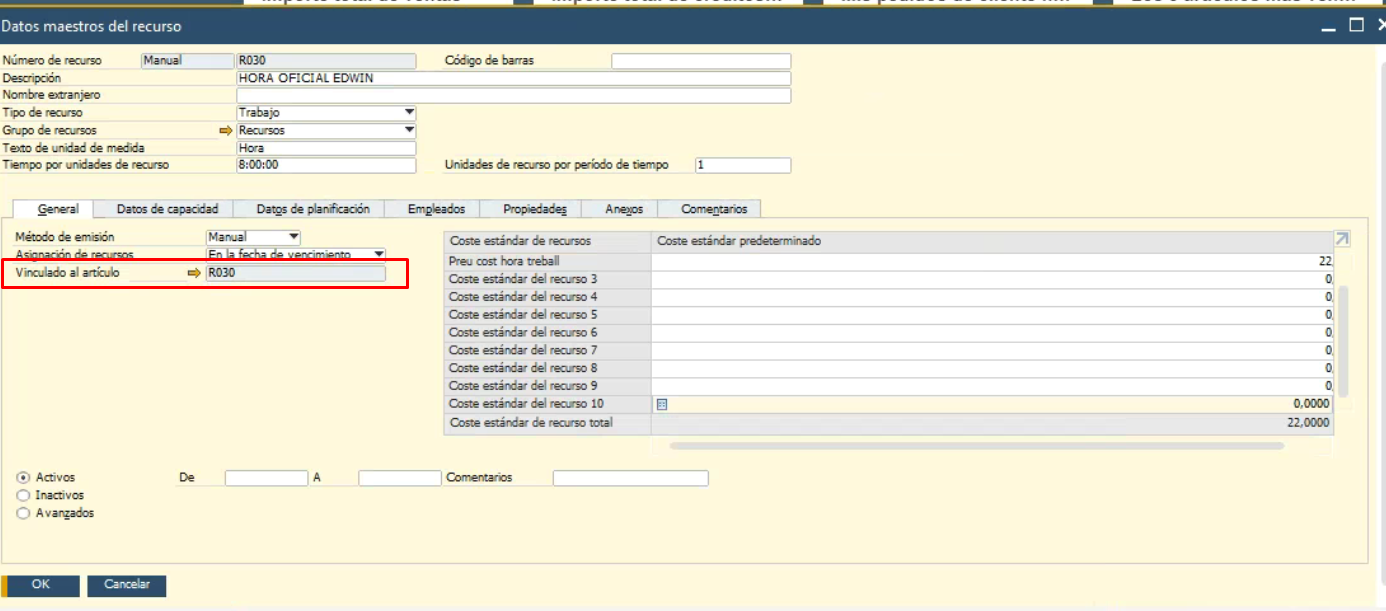Image resolution: width=1386 pixels, height=611 pixels.
Task: Select the Coste estándar del recurso 8 row
Action: tap(888, 369)
